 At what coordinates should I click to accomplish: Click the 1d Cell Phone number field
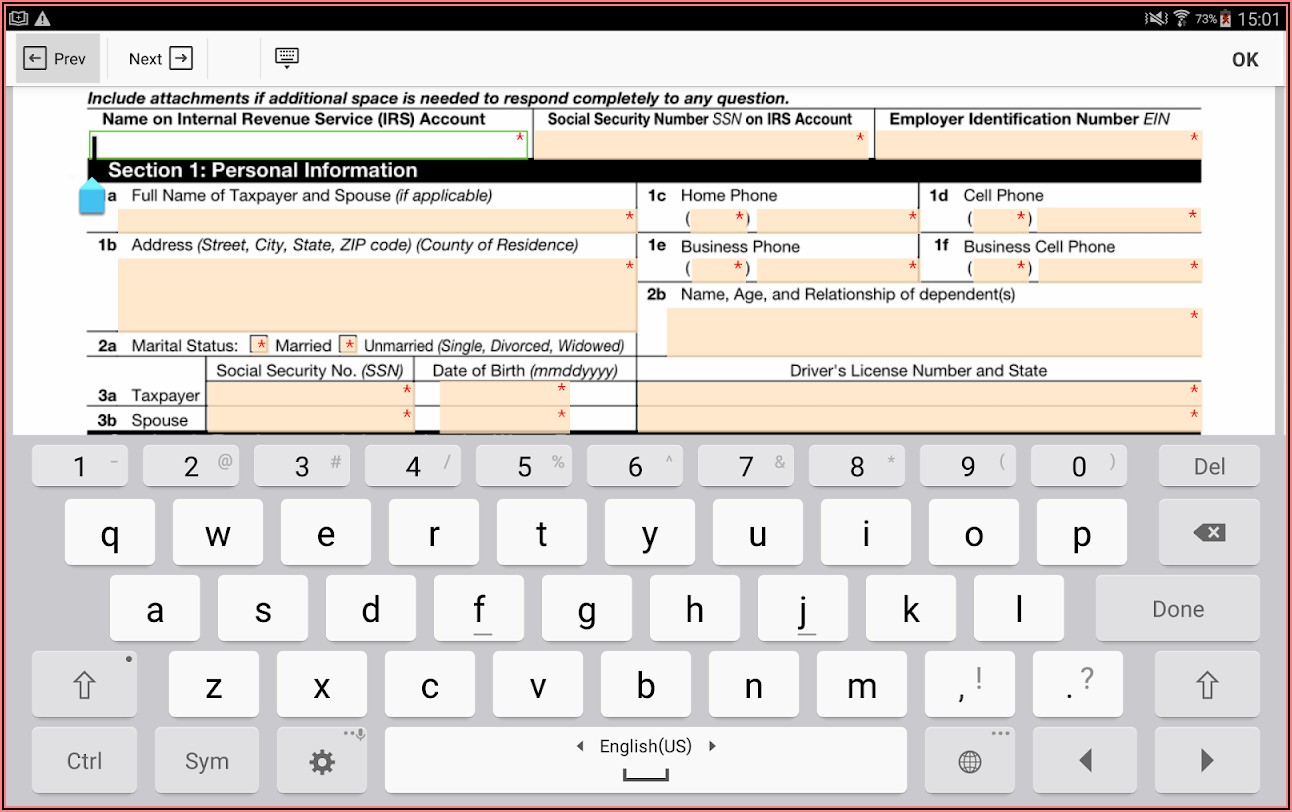pos(1119,220)
